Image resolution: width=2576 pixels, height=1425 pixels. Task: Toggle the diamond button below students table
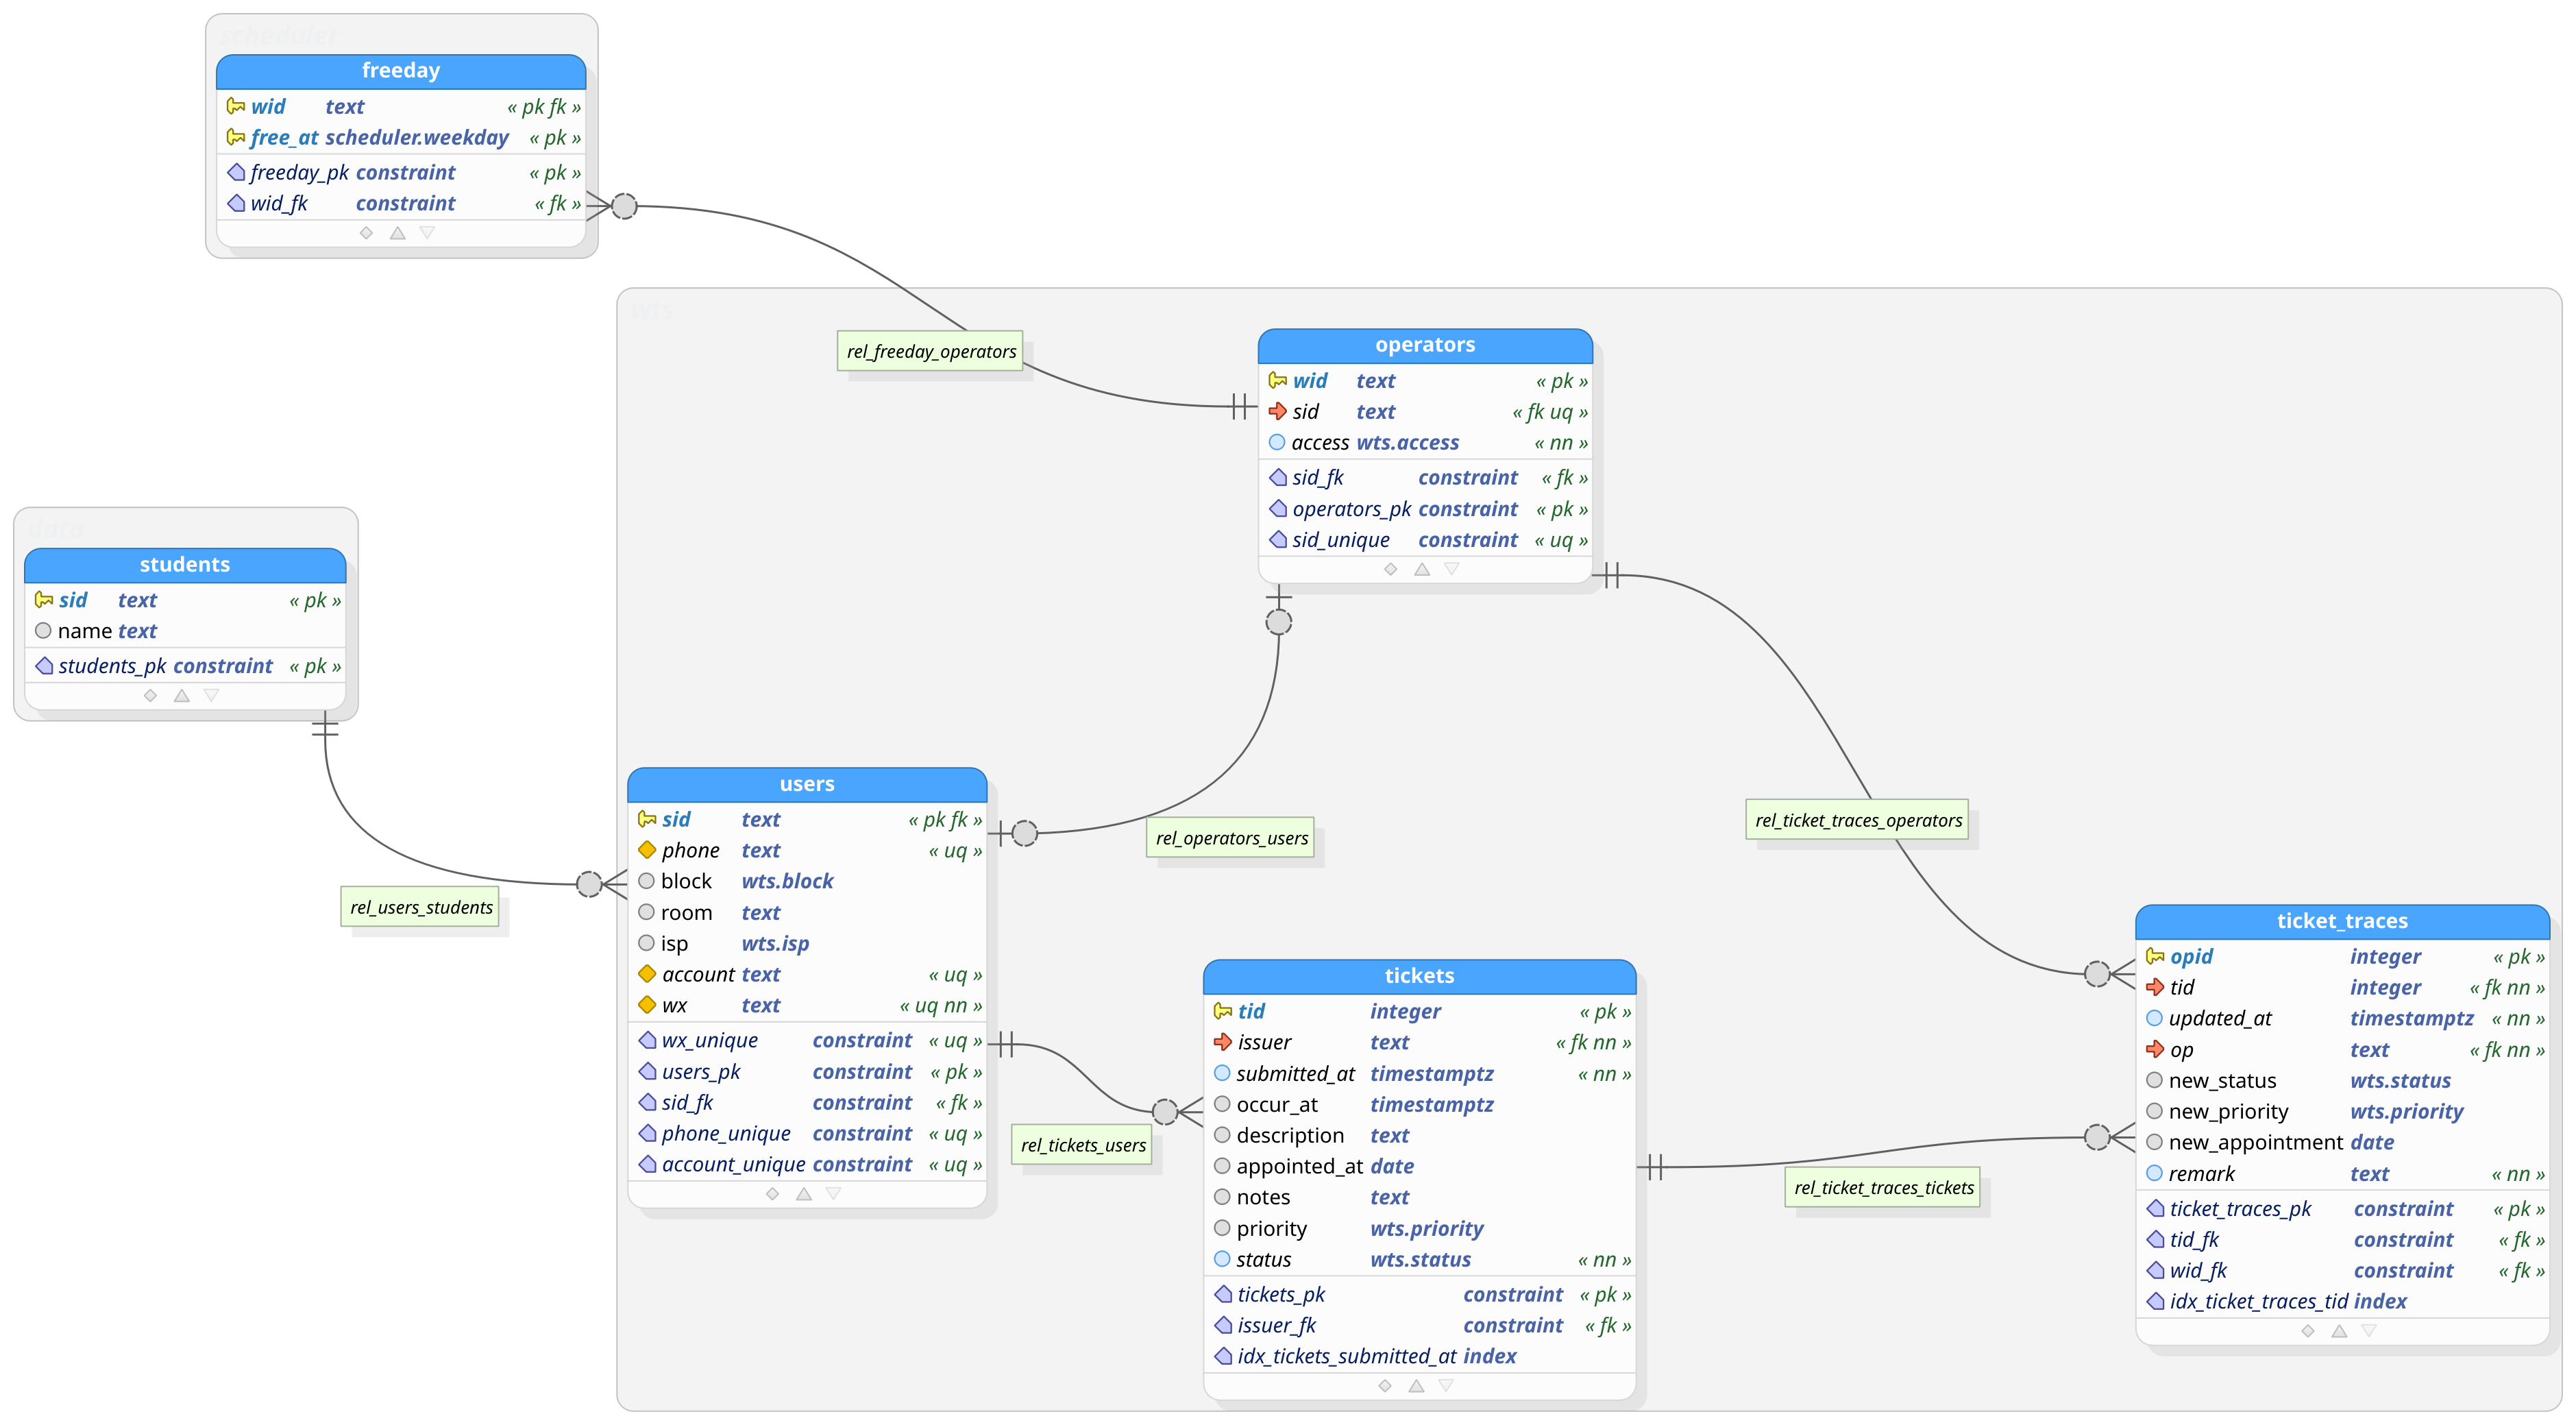(x=150, y=695)
